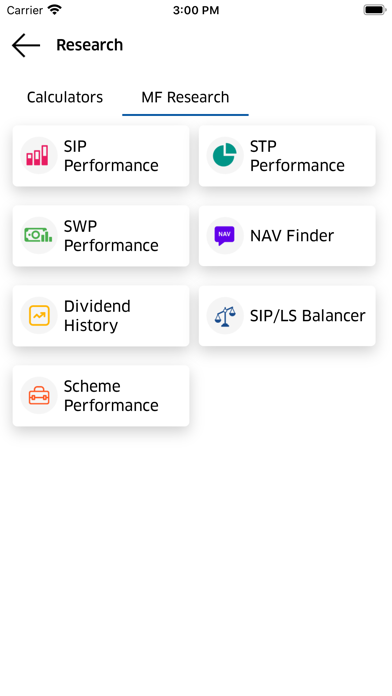Switch to the Calculators tab
The height and width of the screenshot is (696, 392).
pyautogui.click(x=65, y=97)
